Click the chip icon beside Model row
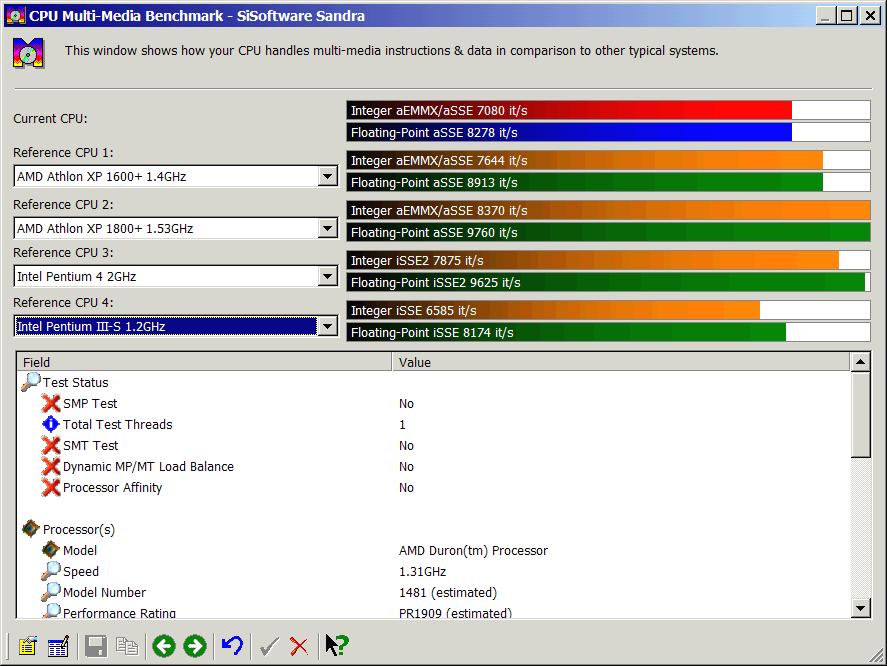Image resolution: width=887 pixels, height=666 pixels. 51,549
